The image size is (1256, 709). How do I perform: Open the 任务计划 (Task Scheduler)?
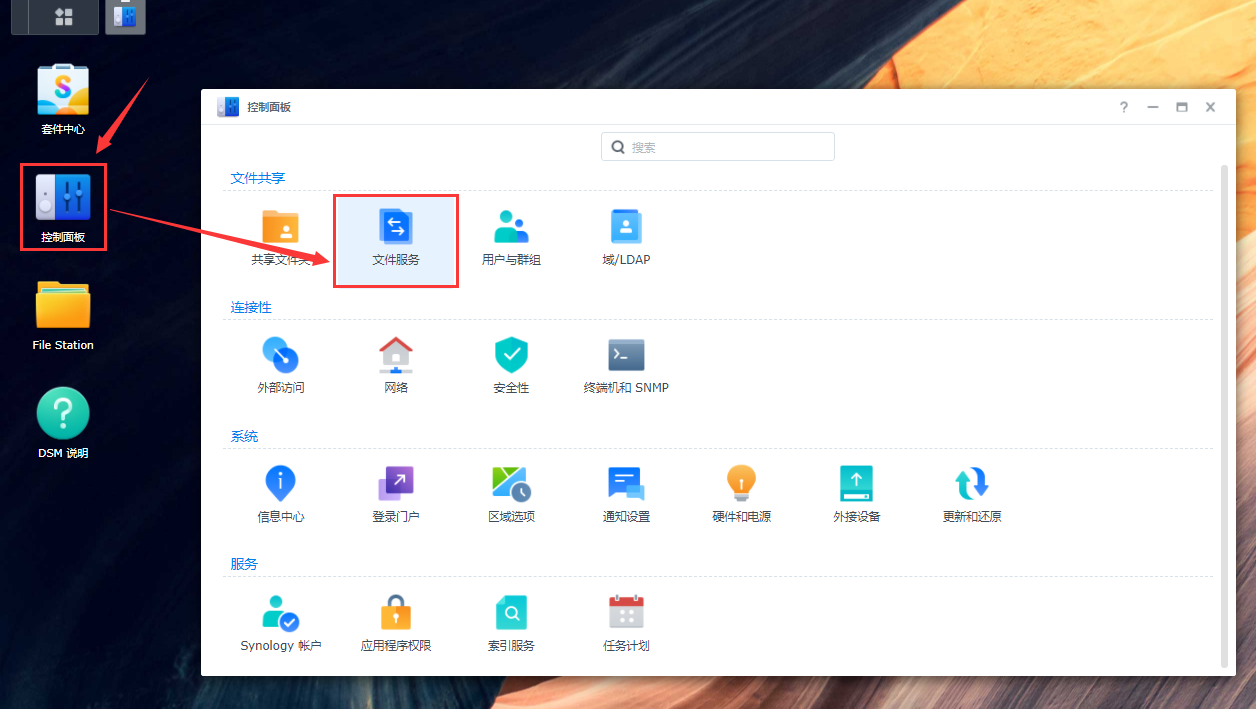pyautogui.click(x=626, y=620)
